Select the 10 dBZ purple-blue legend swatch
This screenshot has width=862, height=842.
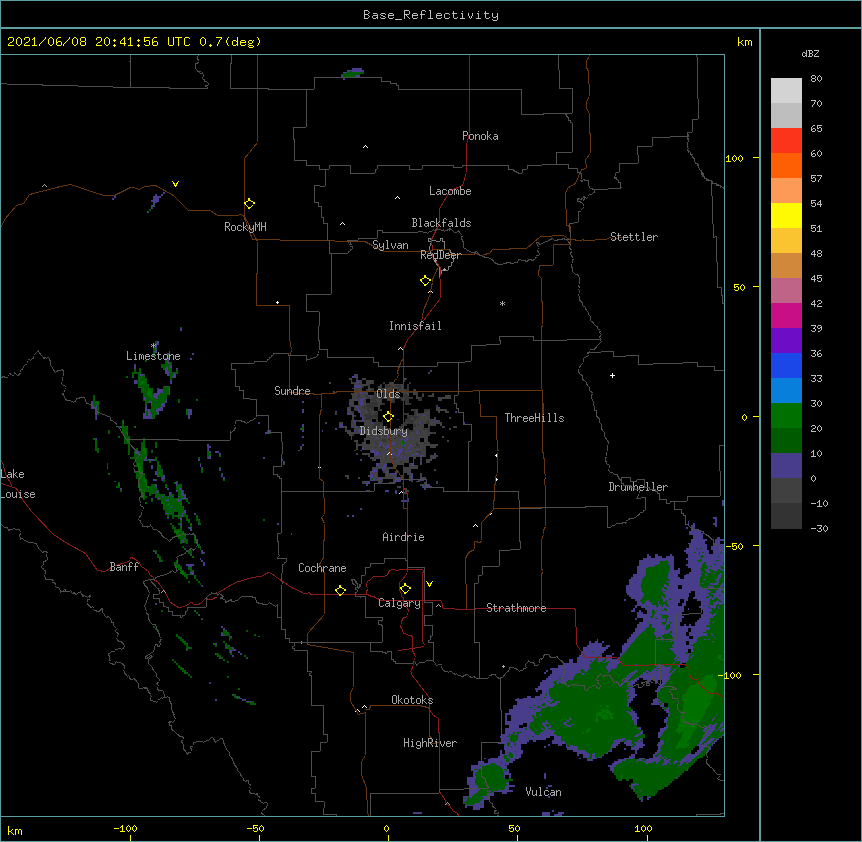click(786, 466)
